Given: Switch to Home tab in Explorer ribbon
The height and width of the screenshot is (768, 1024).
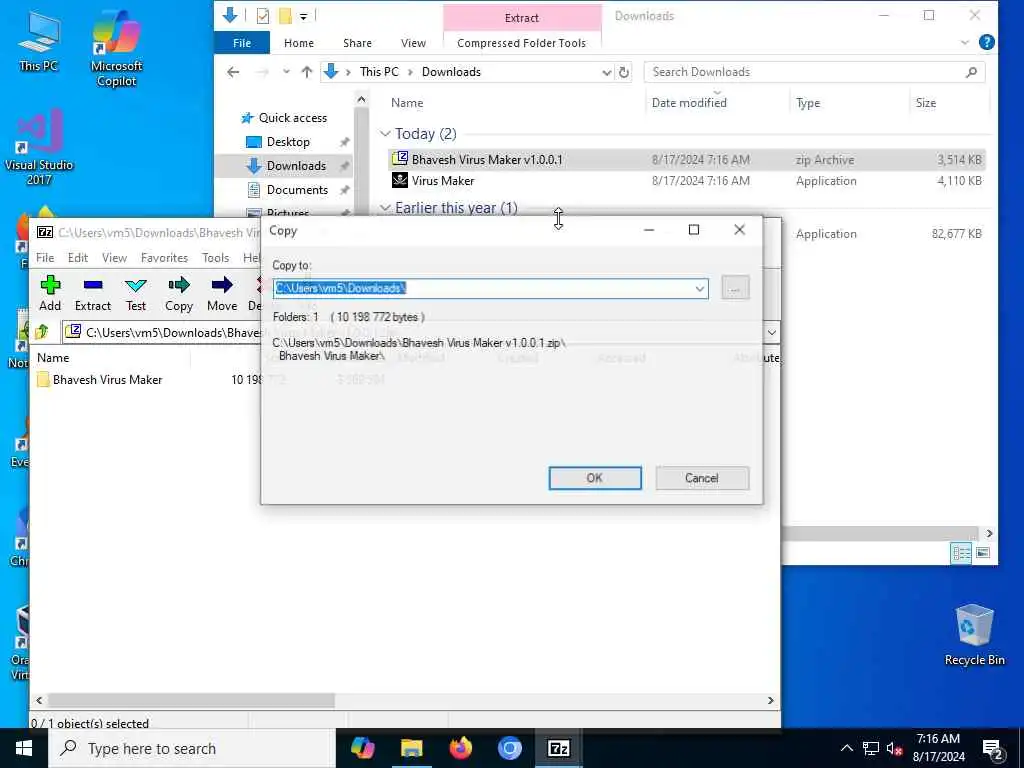Looking at the screenshot, I should tap(298, 43).
